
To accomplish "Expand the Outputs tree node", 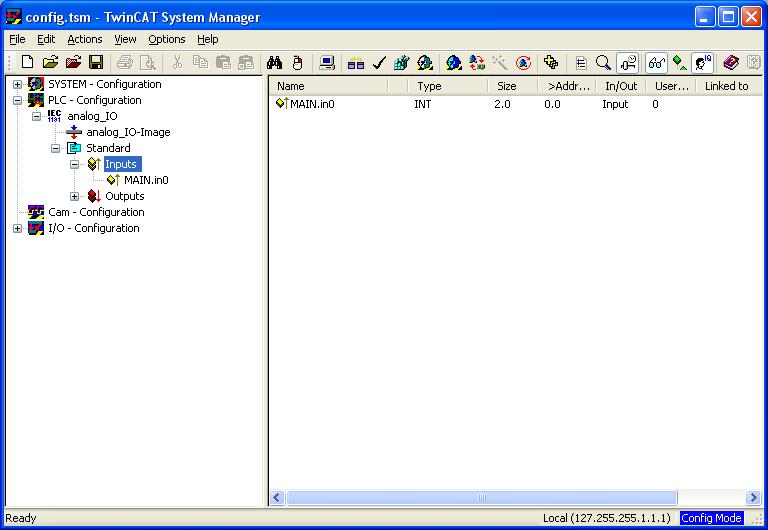I will [74, 196].
